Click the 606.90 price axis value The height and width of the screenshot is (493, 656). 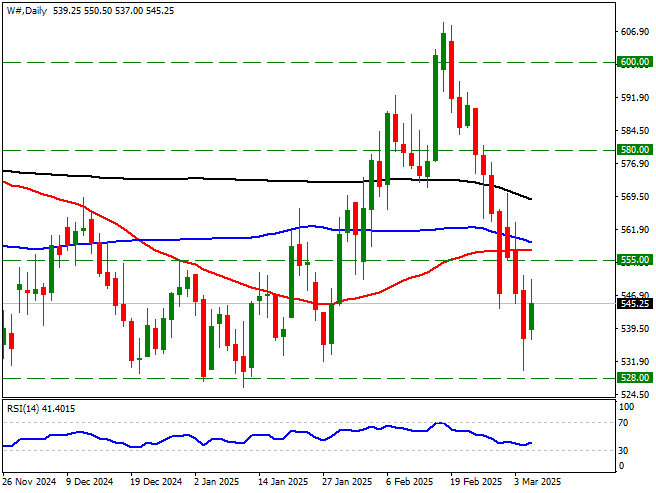(635, 32)
